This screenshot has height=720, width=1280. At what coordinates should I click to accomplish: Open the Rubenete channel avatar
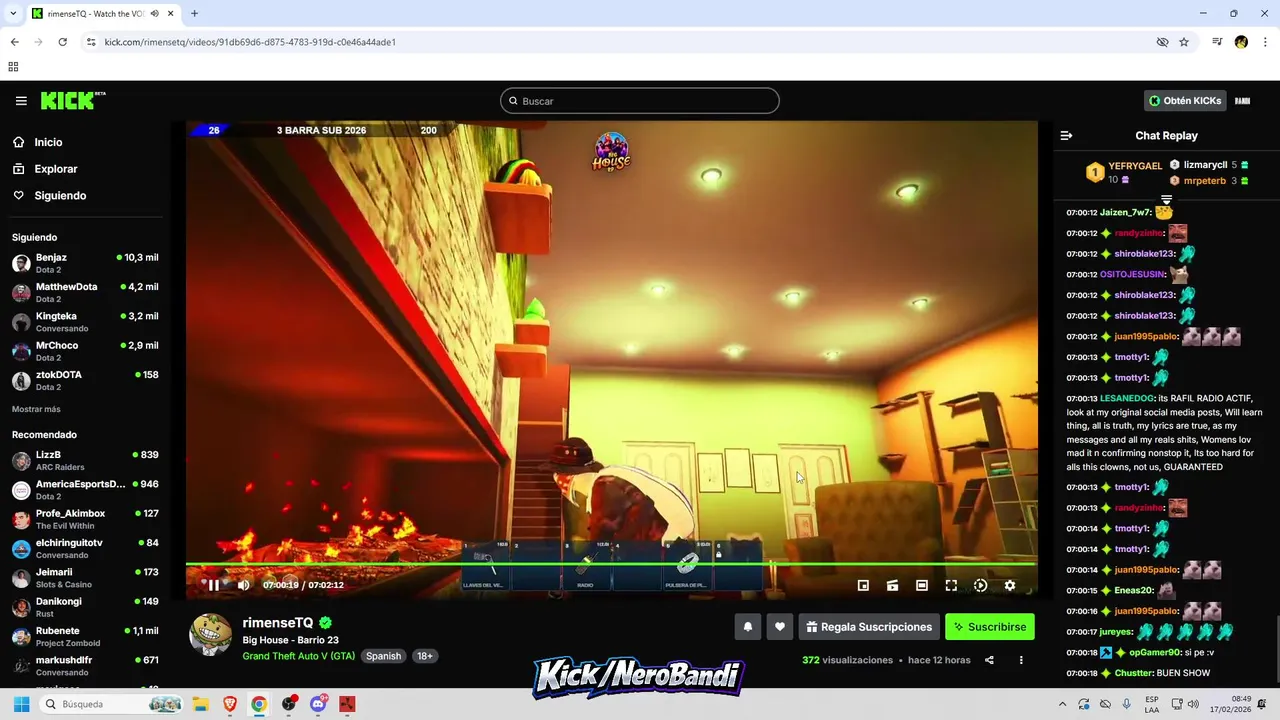tap(21, 637)
